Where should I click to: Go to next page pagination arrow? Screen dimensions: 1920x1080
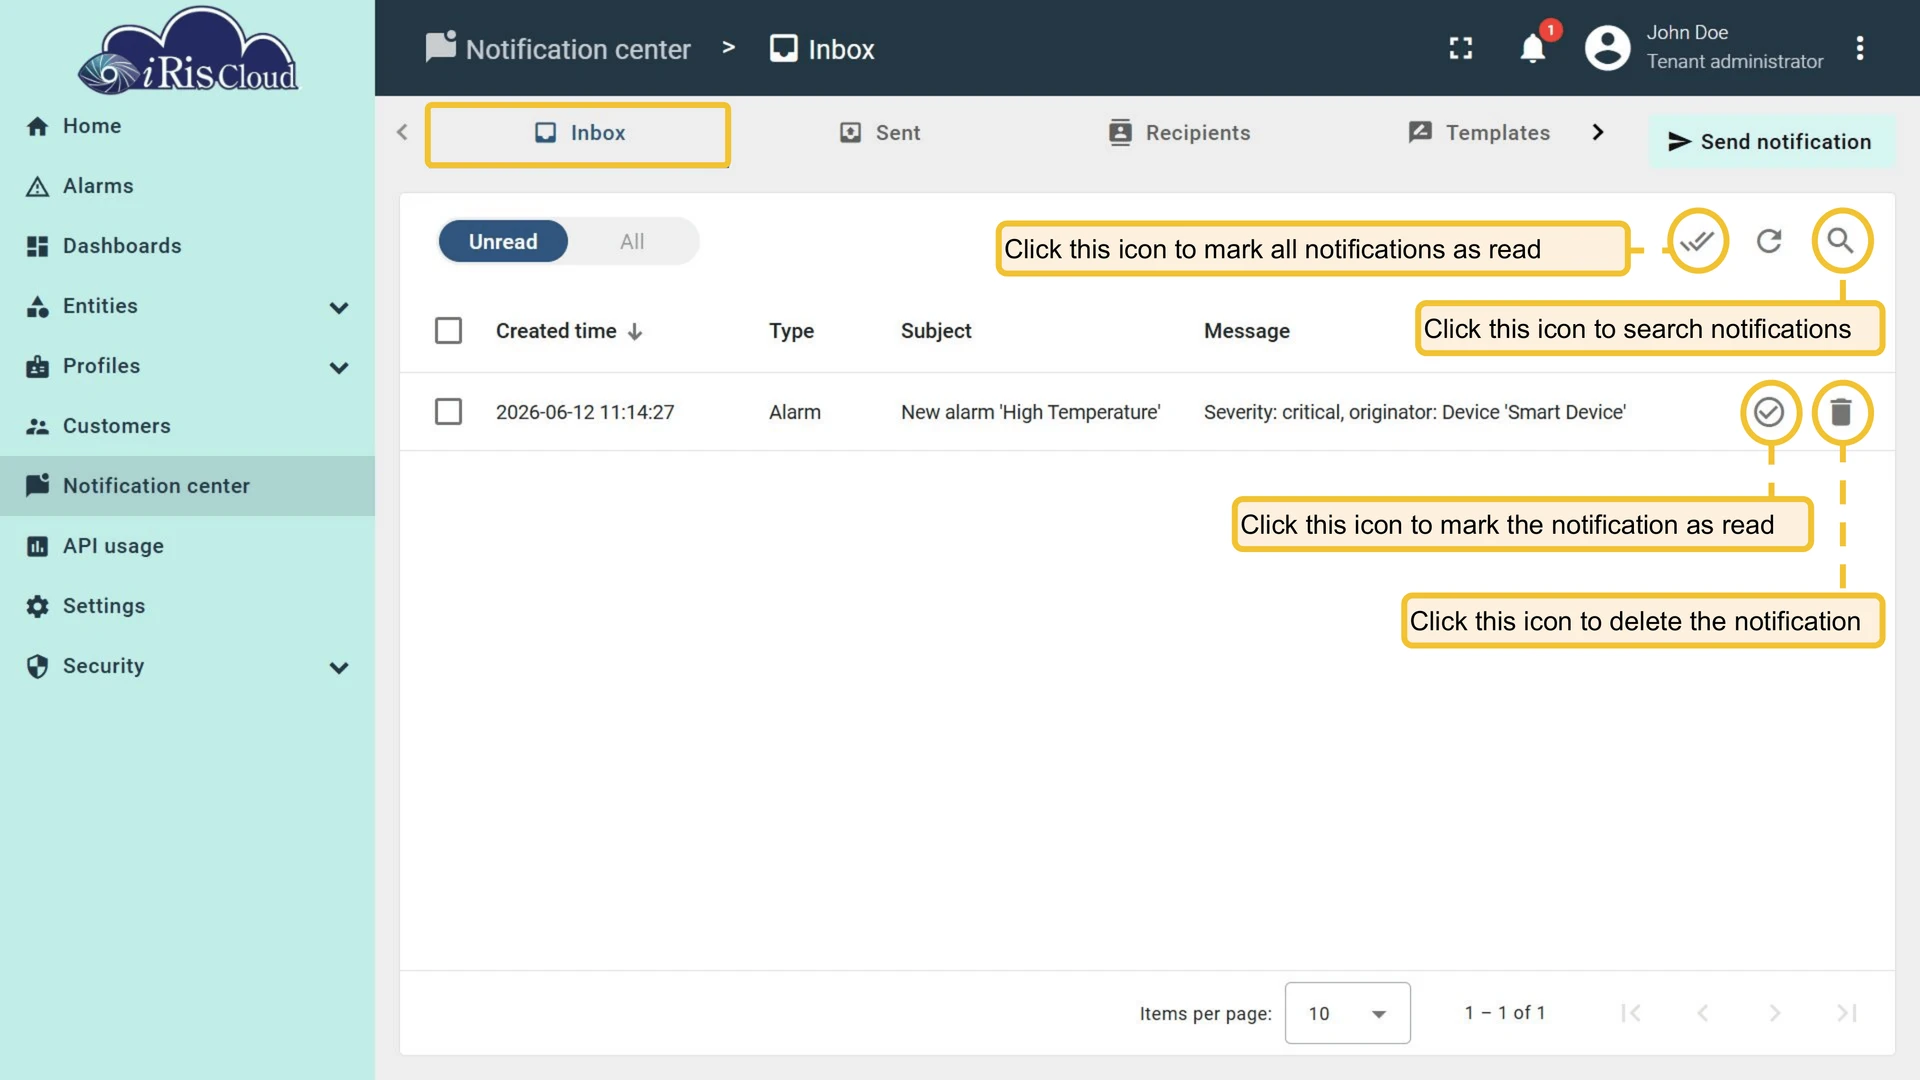click(x=1775, y=1013)
